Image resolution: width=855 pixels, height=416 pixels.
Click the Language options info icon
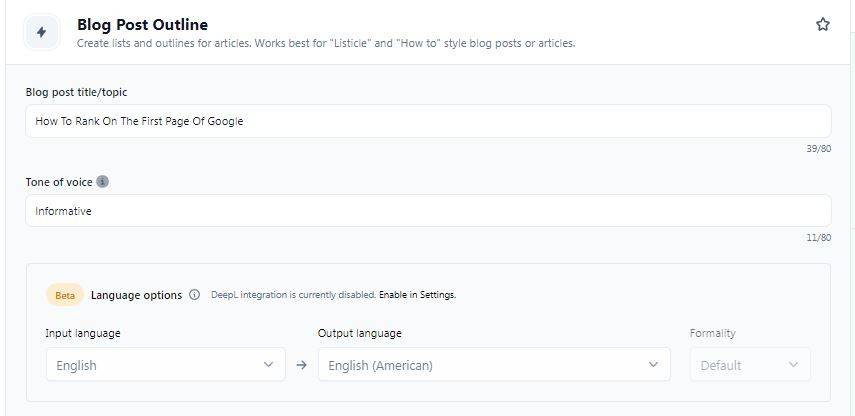(x=194, y=295)
